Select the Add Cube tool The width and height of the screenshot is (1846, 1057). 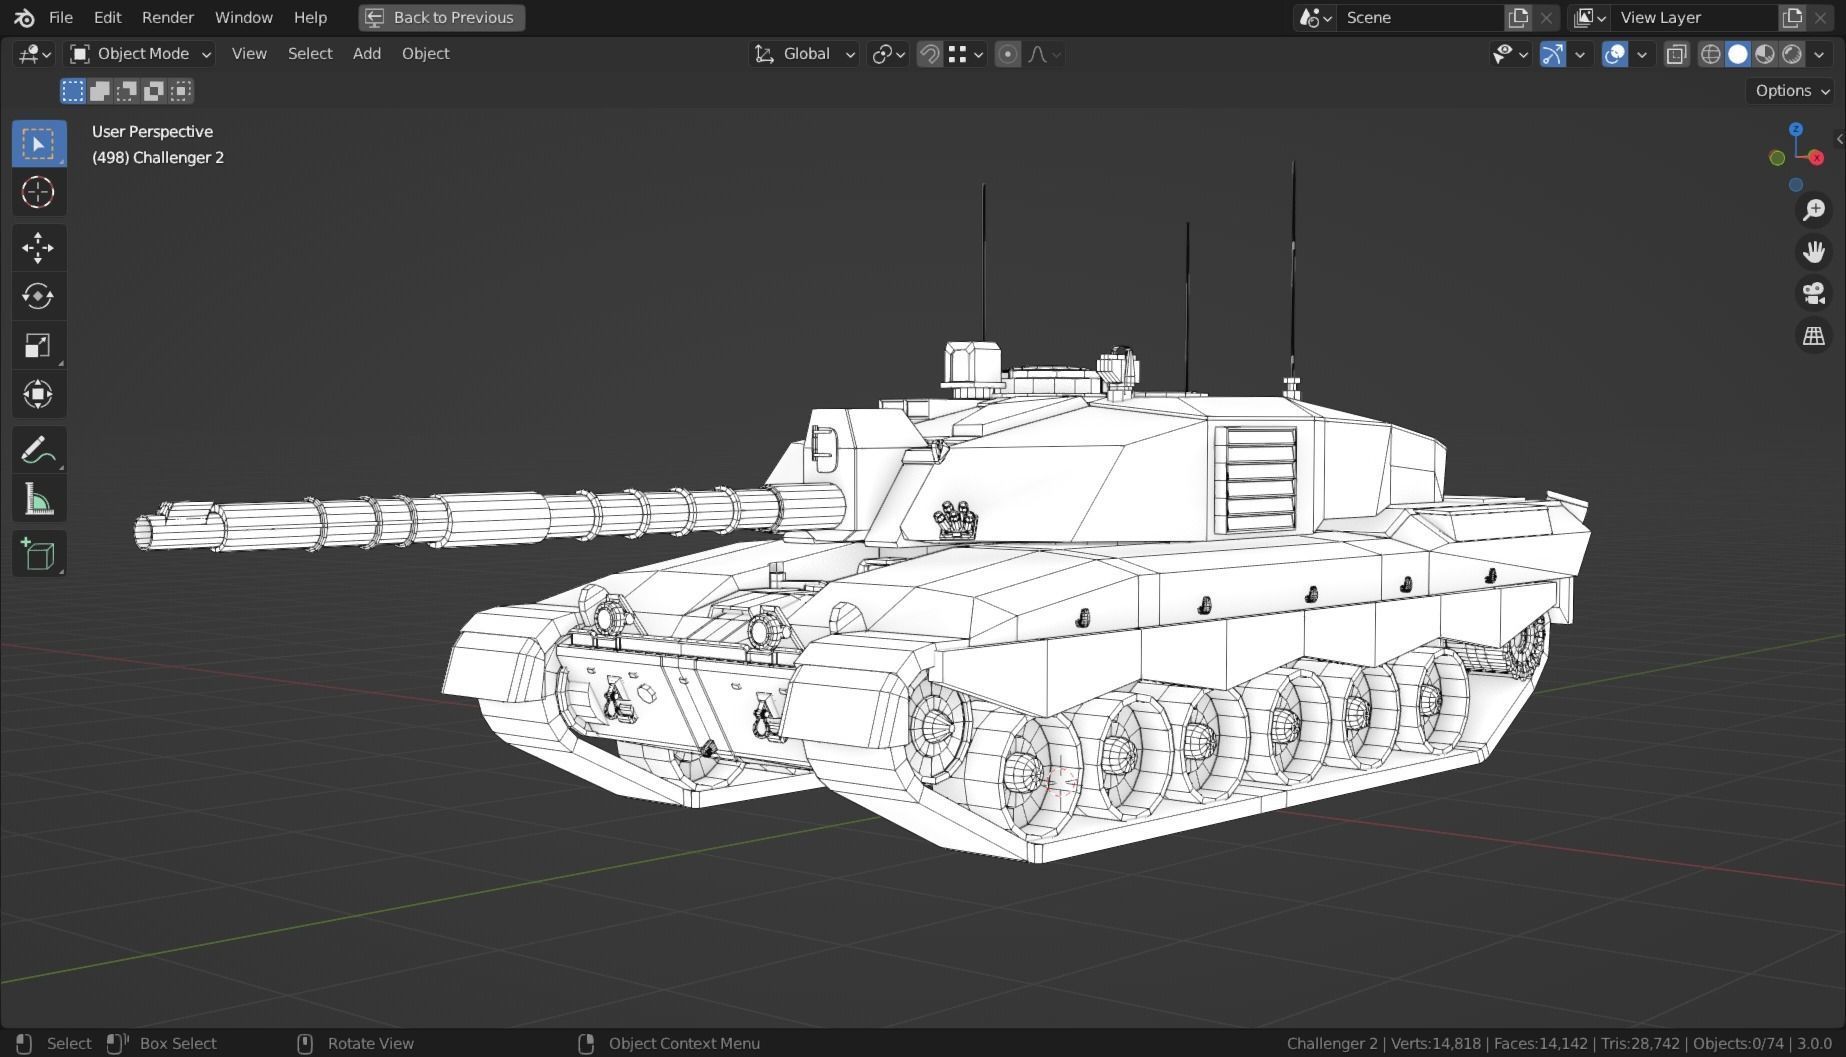(38, 555)
